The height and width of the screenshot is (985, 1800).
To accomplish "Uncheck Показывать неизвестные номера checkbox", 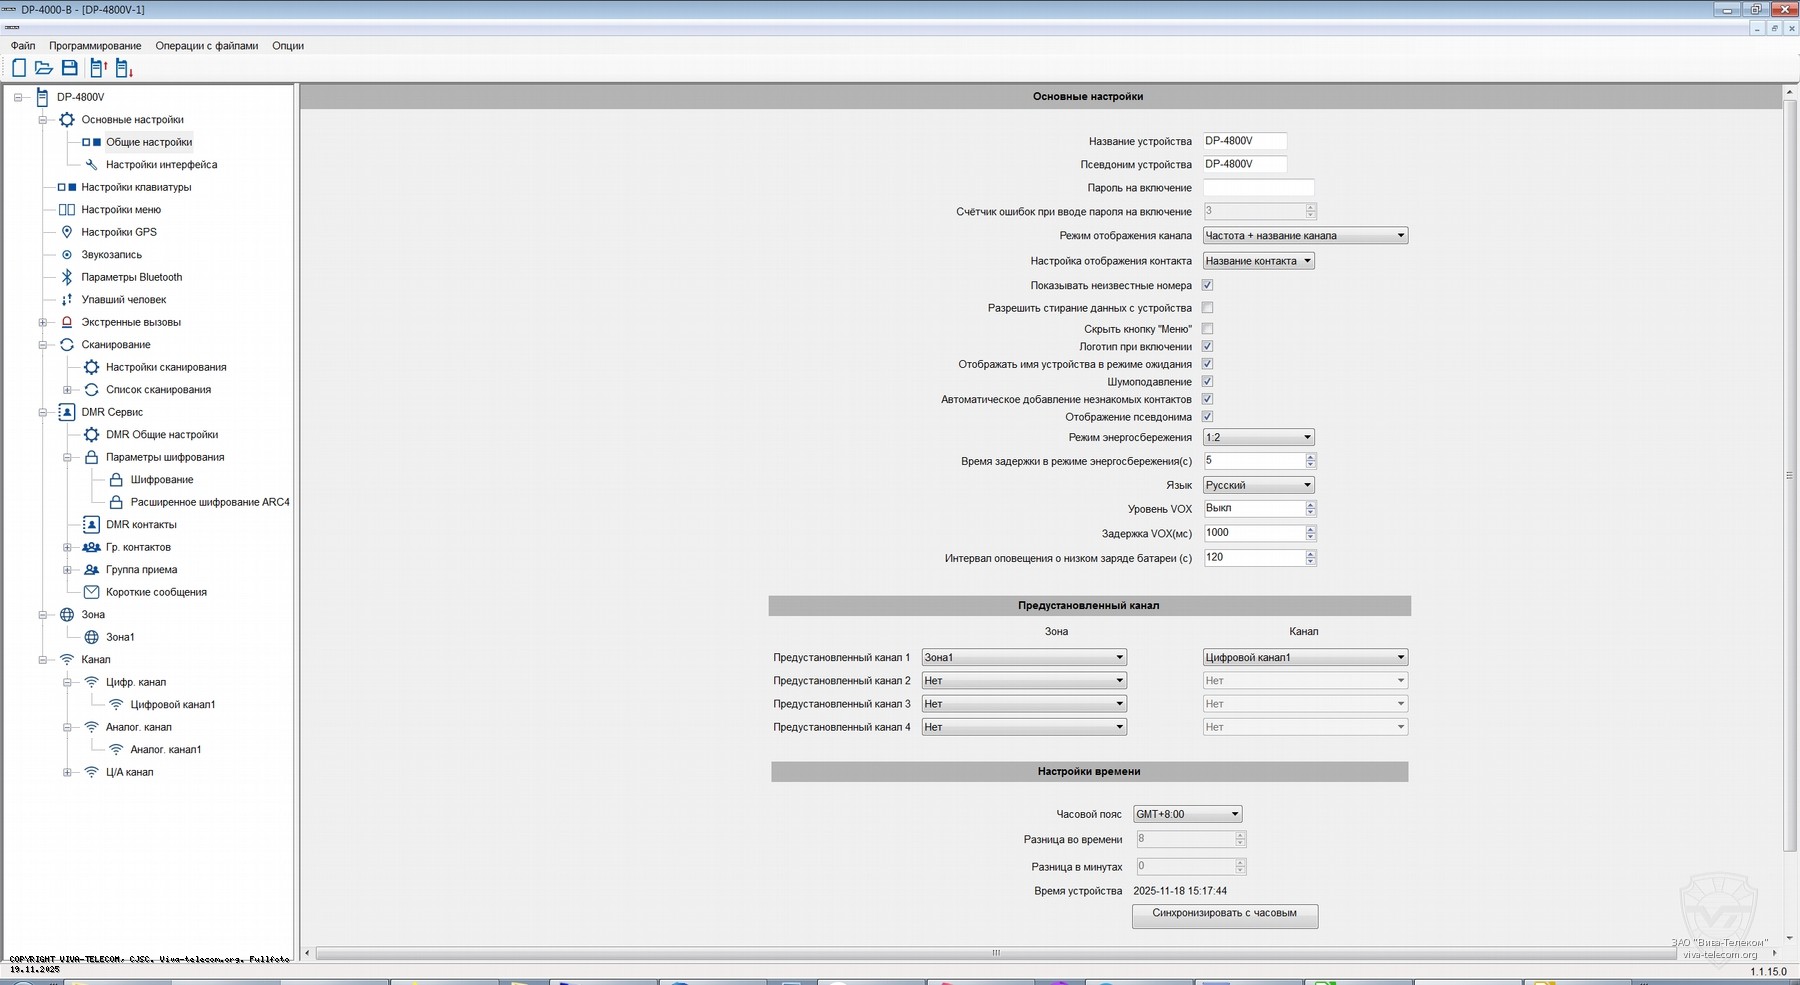I will [x=1207, y=285].
